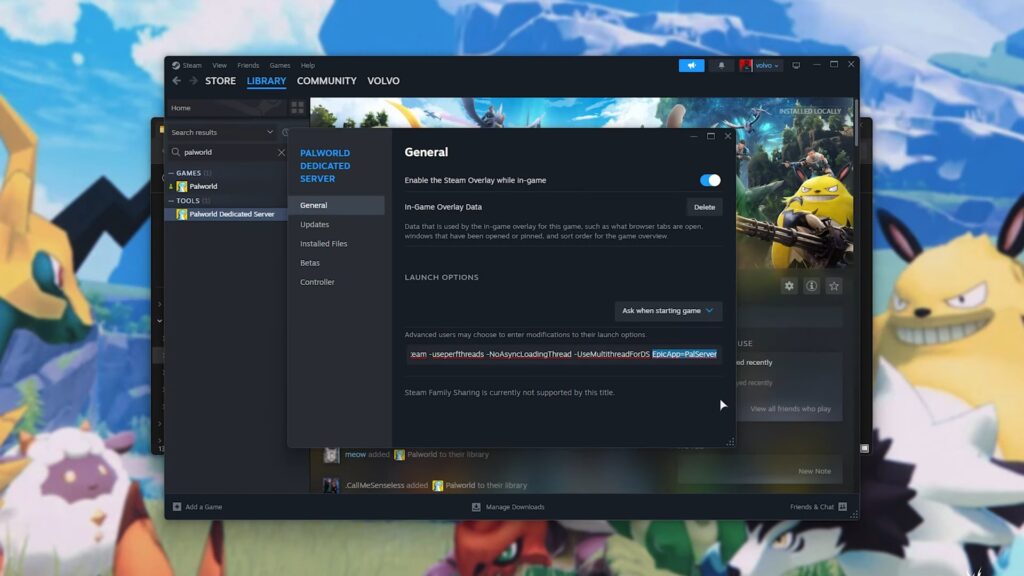Open the Friends menu
This screenshot has height=576, width=1024.
248,65
